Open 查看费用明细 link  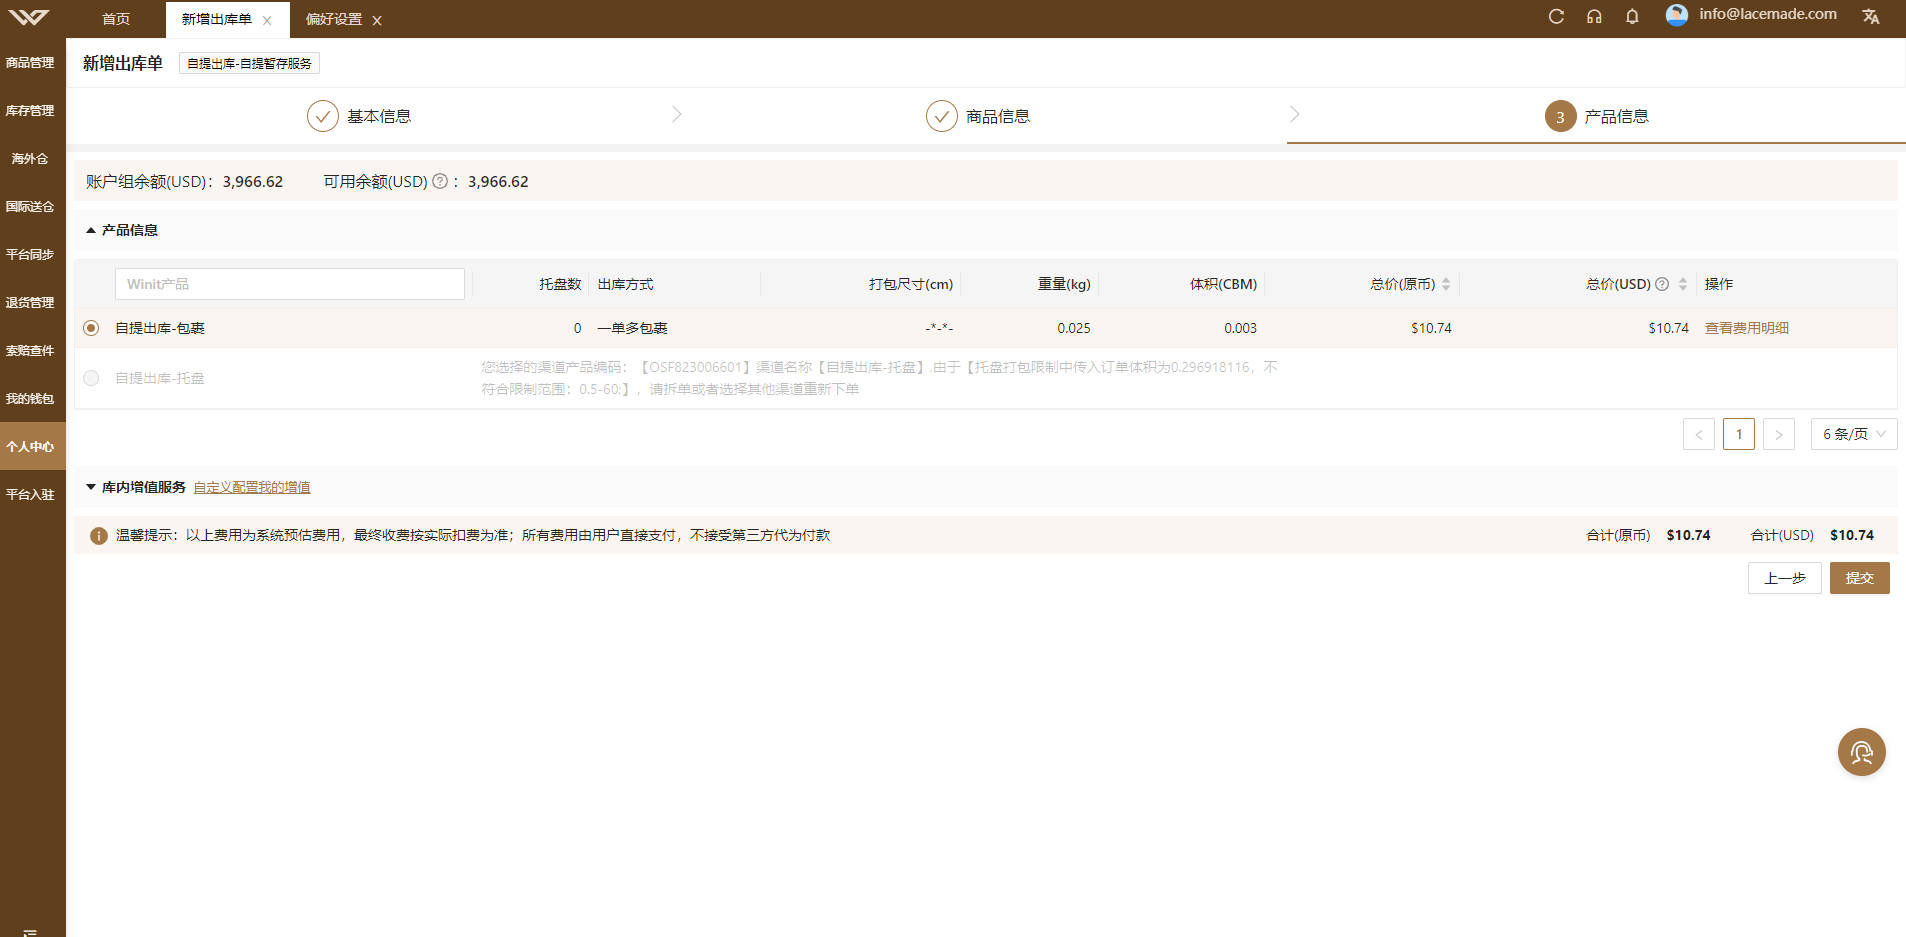1747,328
